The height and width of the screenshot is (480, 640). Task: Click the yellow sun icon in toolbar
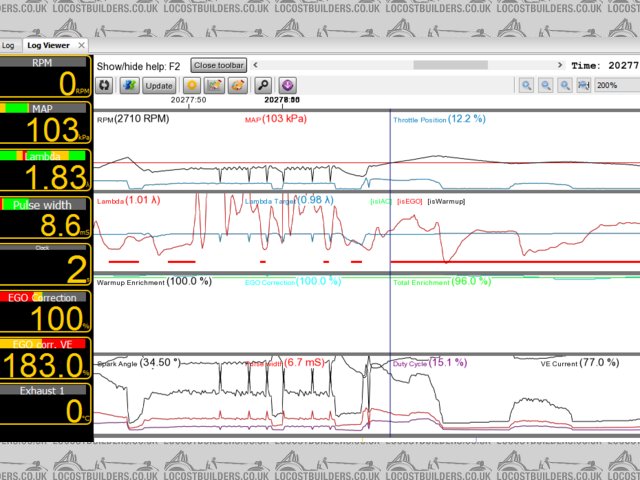(190, 86)
